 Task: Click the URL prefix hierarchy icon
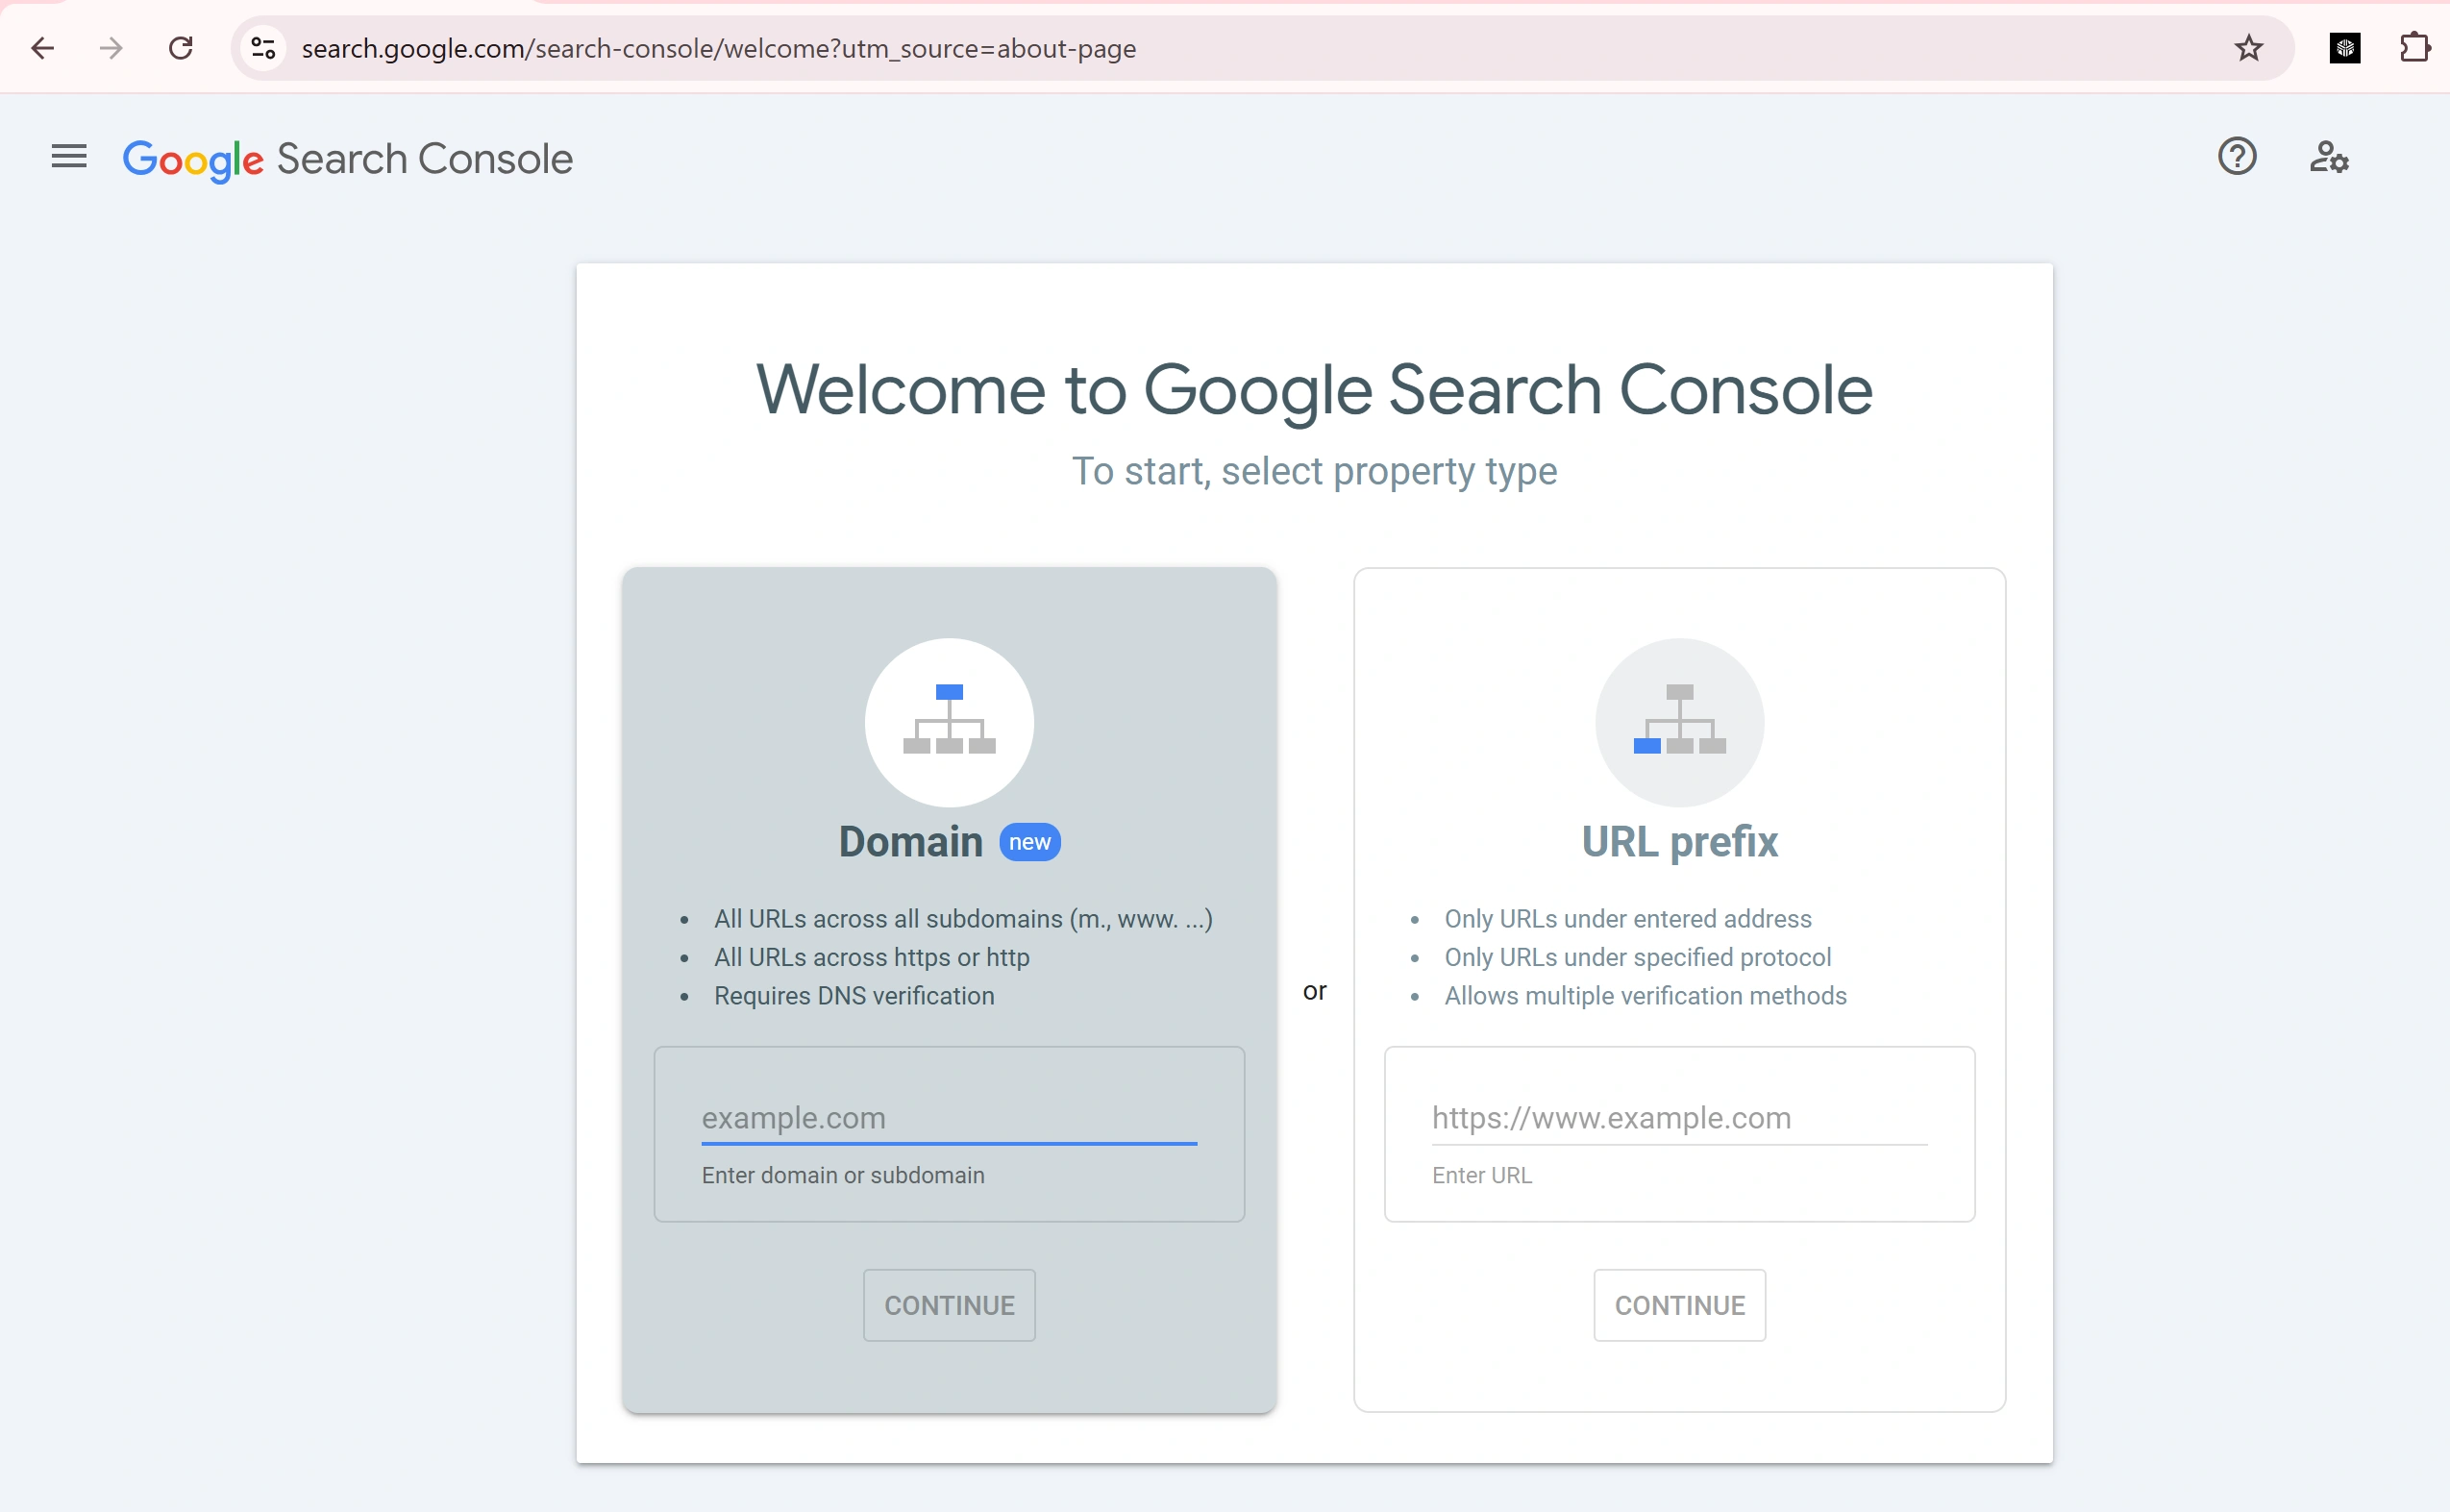(x=1679, y=722)
